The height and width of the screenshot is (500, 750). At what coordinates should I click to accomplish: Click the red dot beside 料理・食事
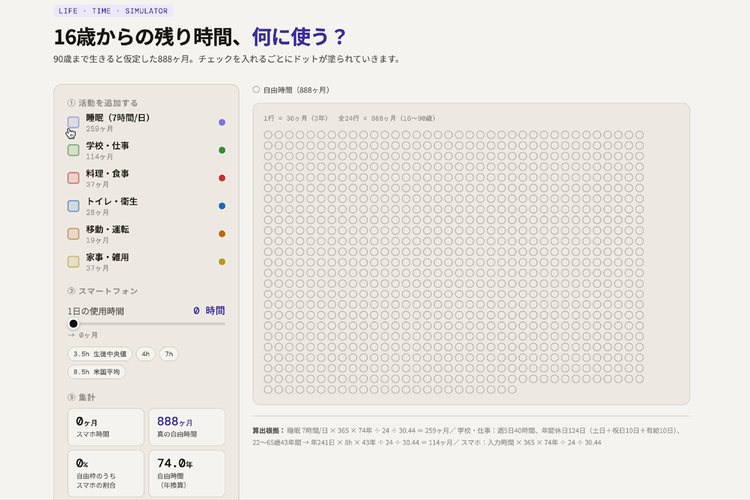[222, 178]
